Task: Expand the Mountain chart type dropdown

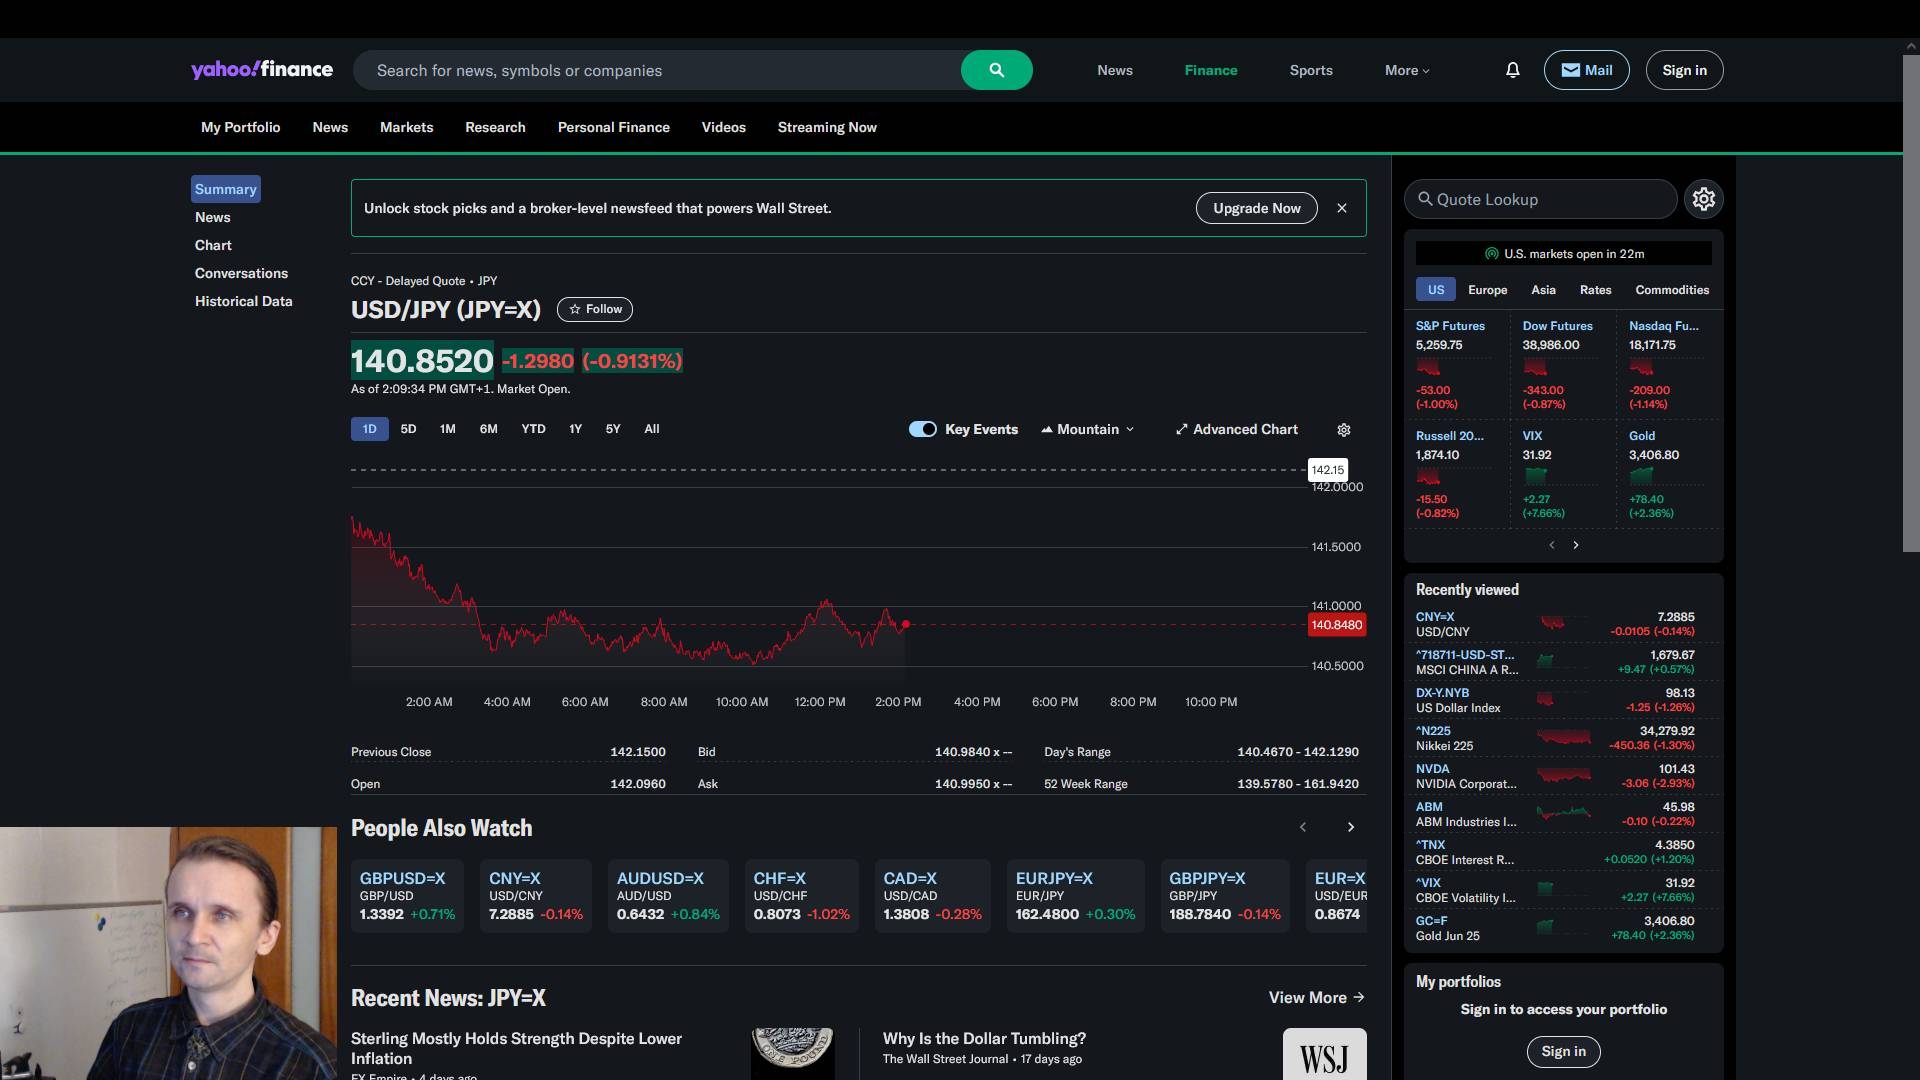Action: click(1088, 429)
